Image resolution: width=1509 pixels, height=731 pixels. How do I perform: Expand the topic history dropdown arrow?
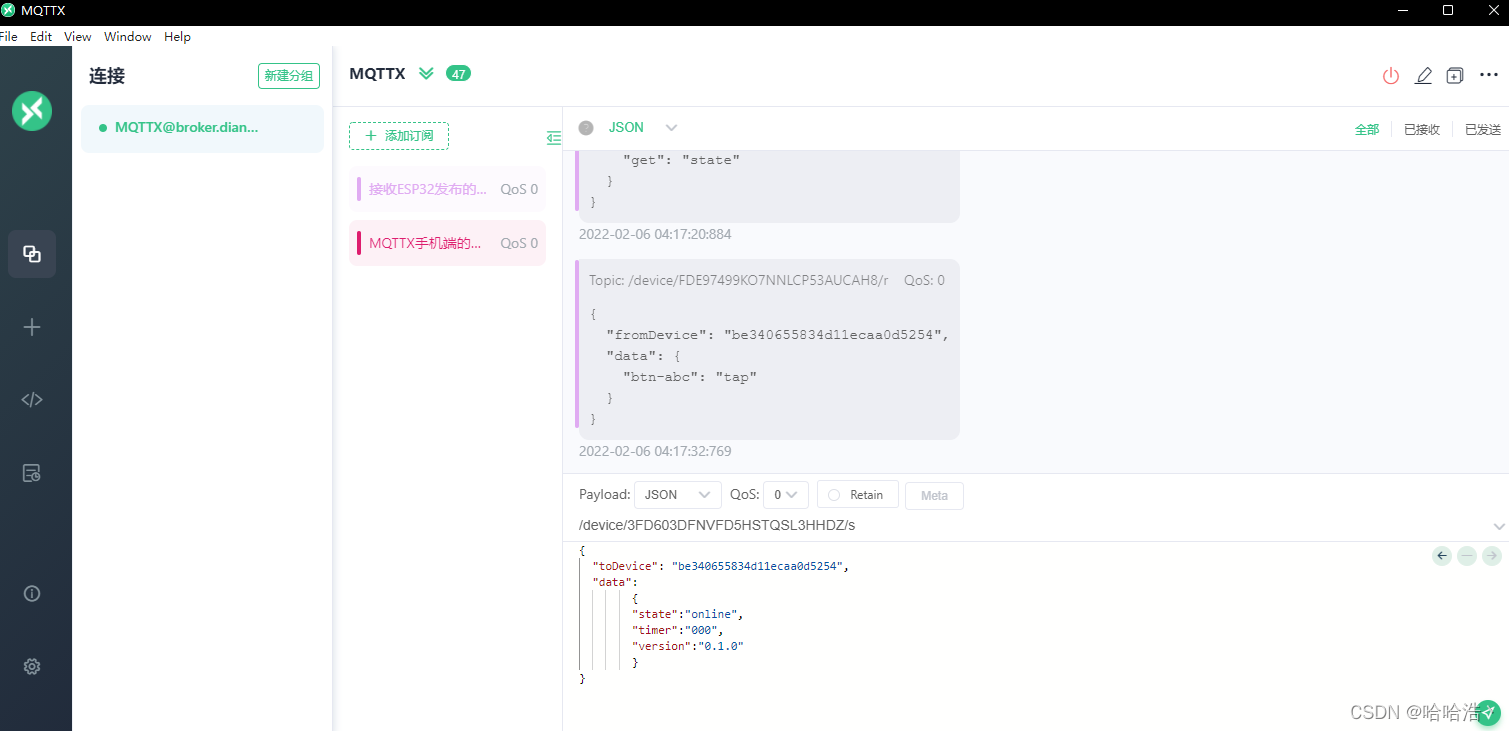coord(1498,526)
